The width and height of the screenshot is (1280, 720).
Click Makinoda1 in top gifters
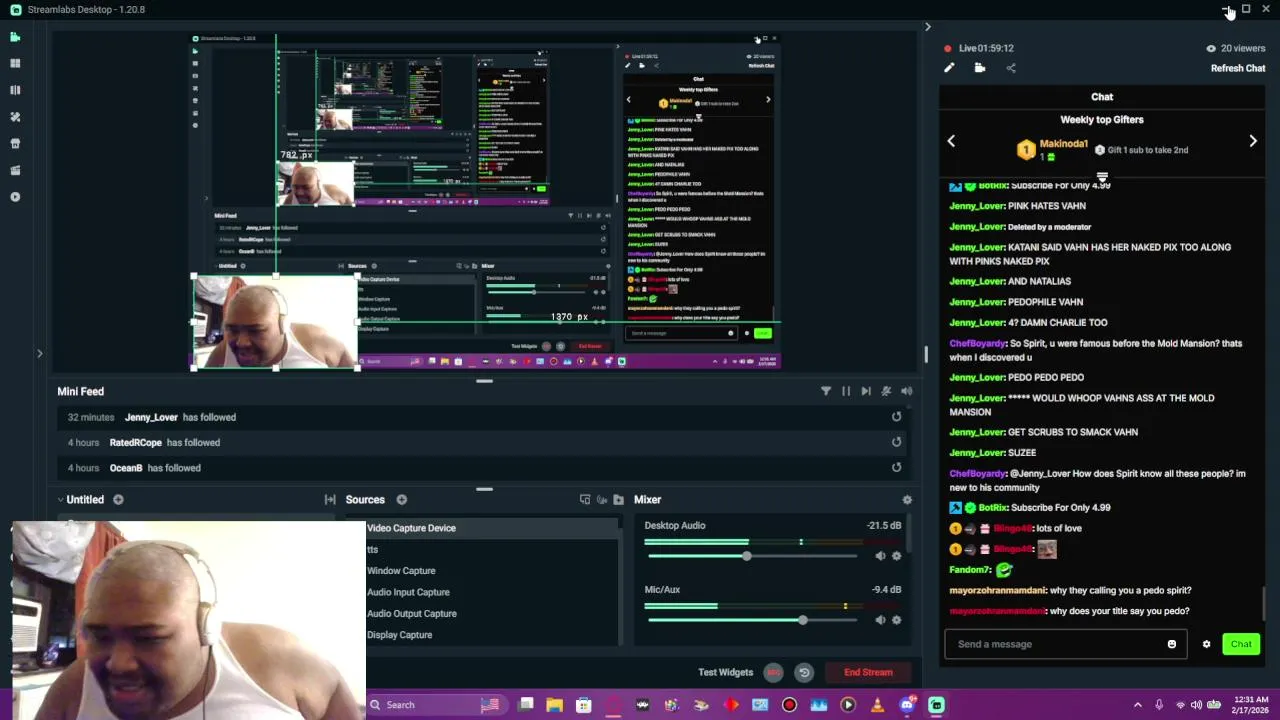1063,144
